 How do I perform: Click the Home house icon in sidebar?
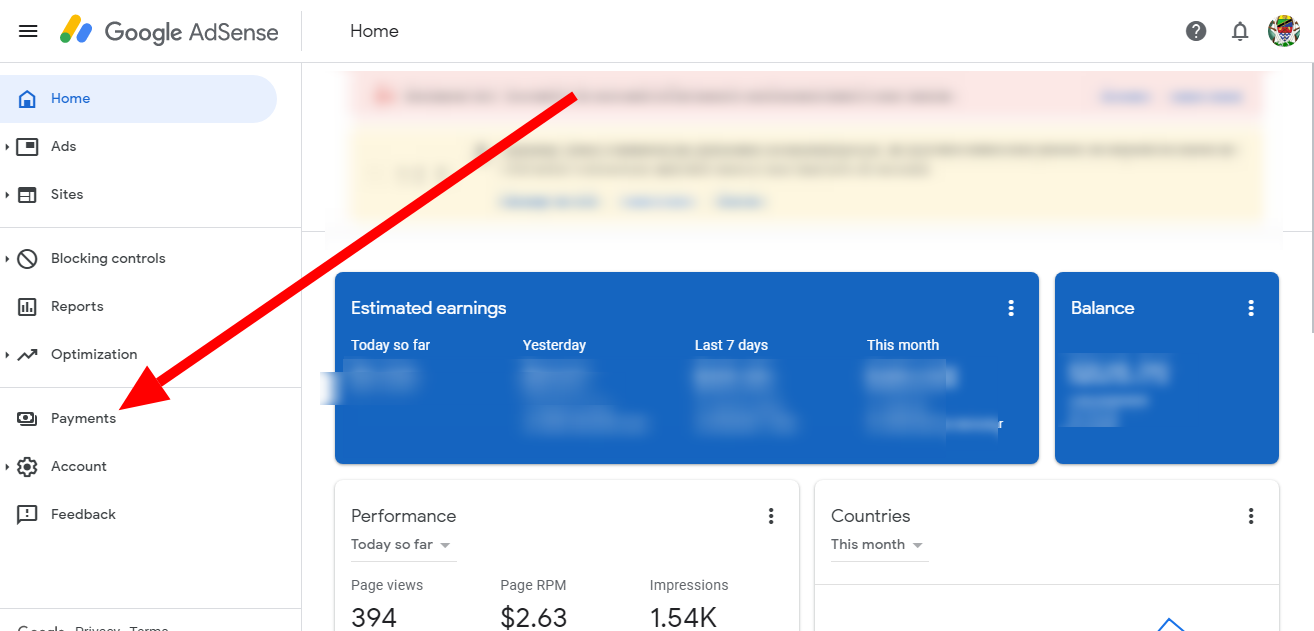(28, 99)
